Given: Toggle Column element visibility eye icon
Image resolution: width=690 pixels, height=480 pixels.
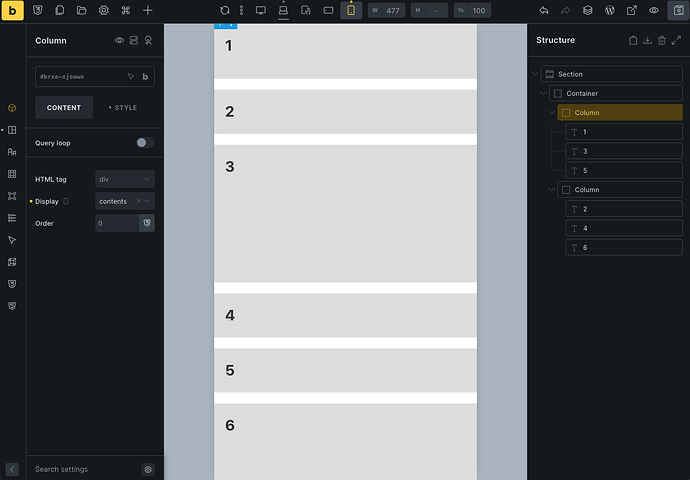Looking at the screenshot, I should [119, 40].
